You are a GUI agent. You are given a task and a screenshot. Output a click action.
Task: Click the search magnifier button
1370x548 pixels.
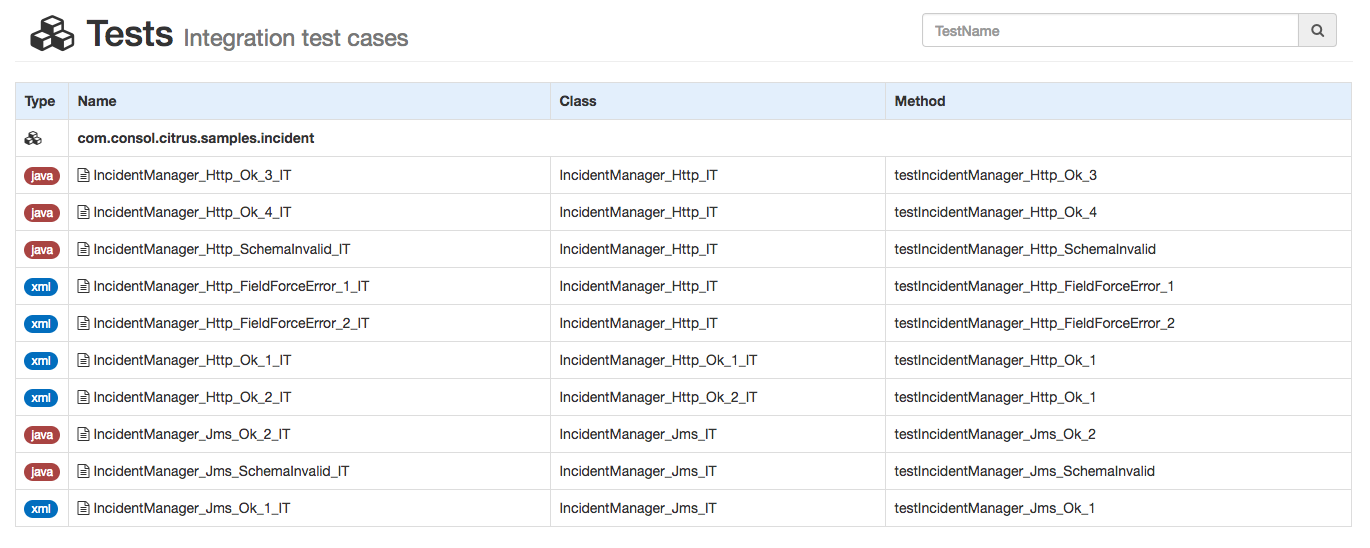(x=1317, y=31)
